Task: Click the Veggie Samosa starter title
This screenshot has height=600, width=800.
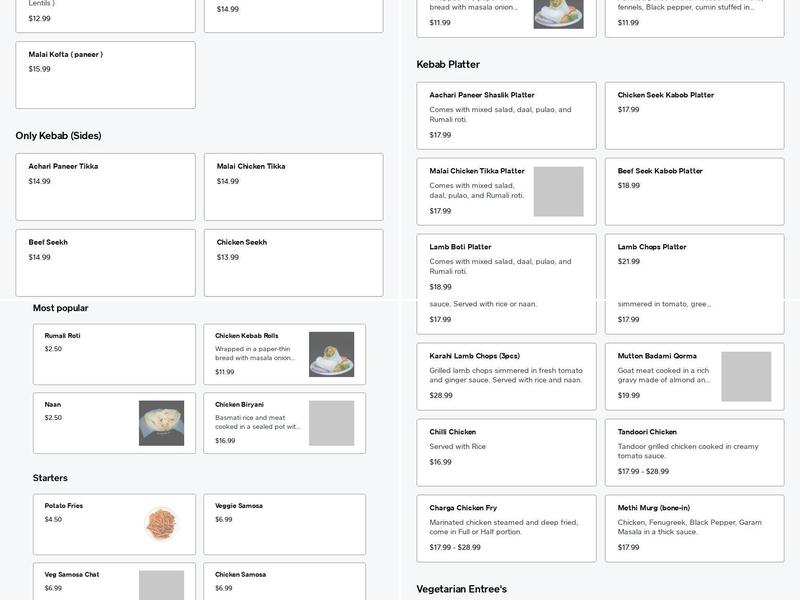Action: (238, 506)
